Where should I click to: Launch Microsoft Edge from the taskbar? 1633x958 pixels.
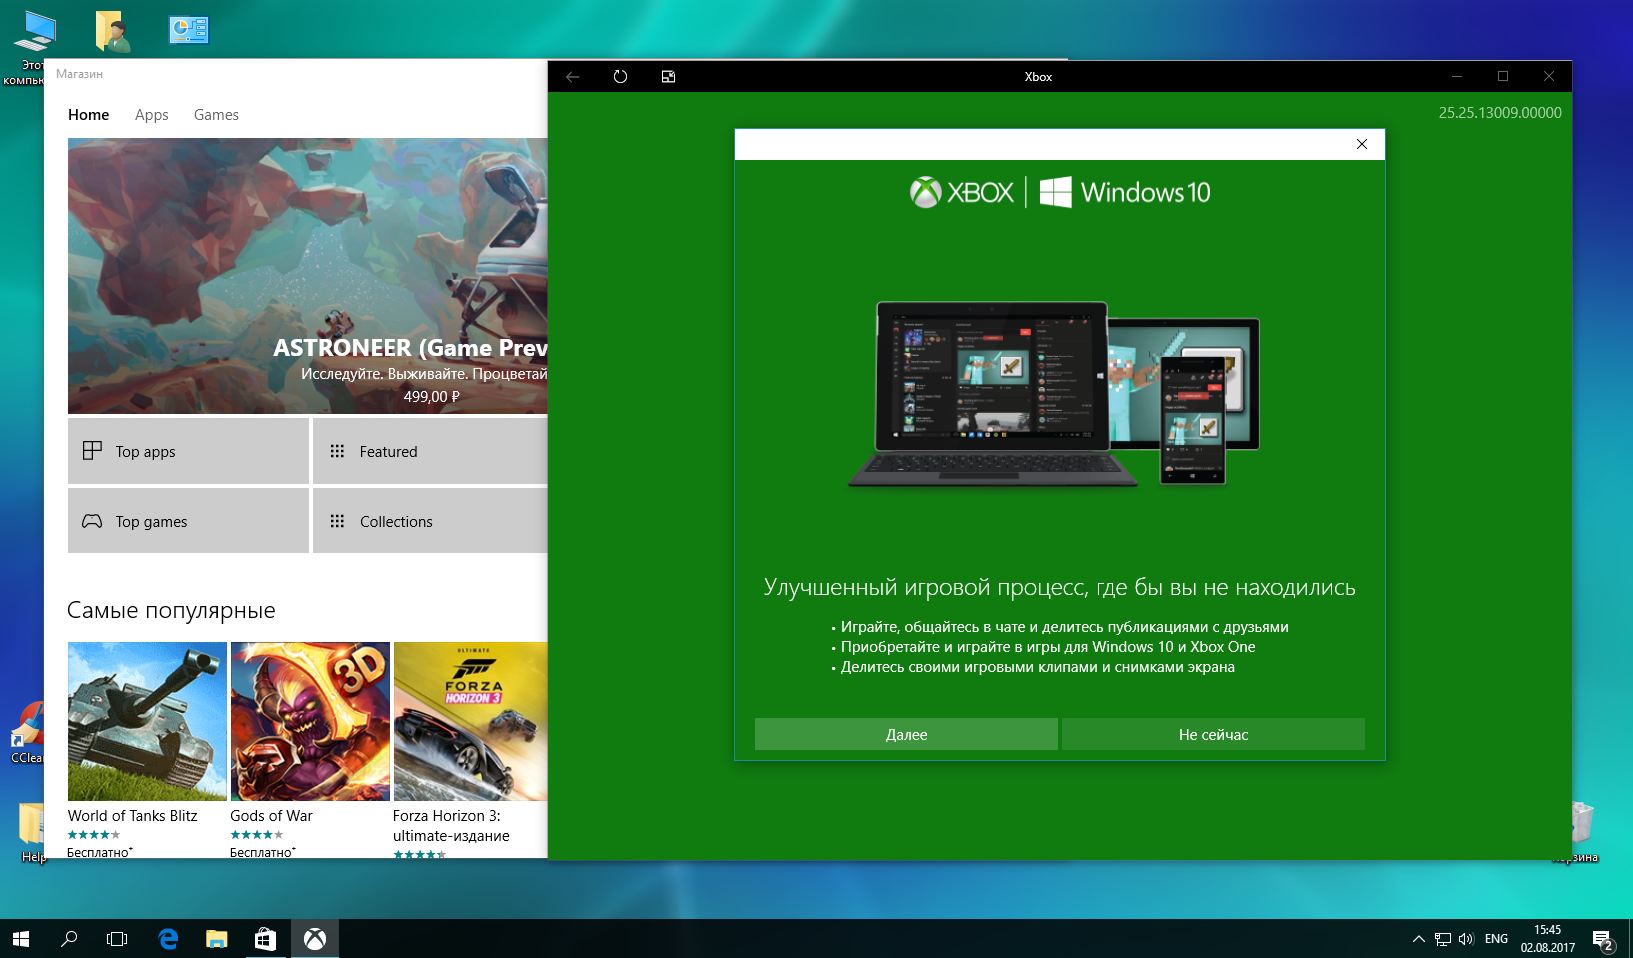pos(168,939)
